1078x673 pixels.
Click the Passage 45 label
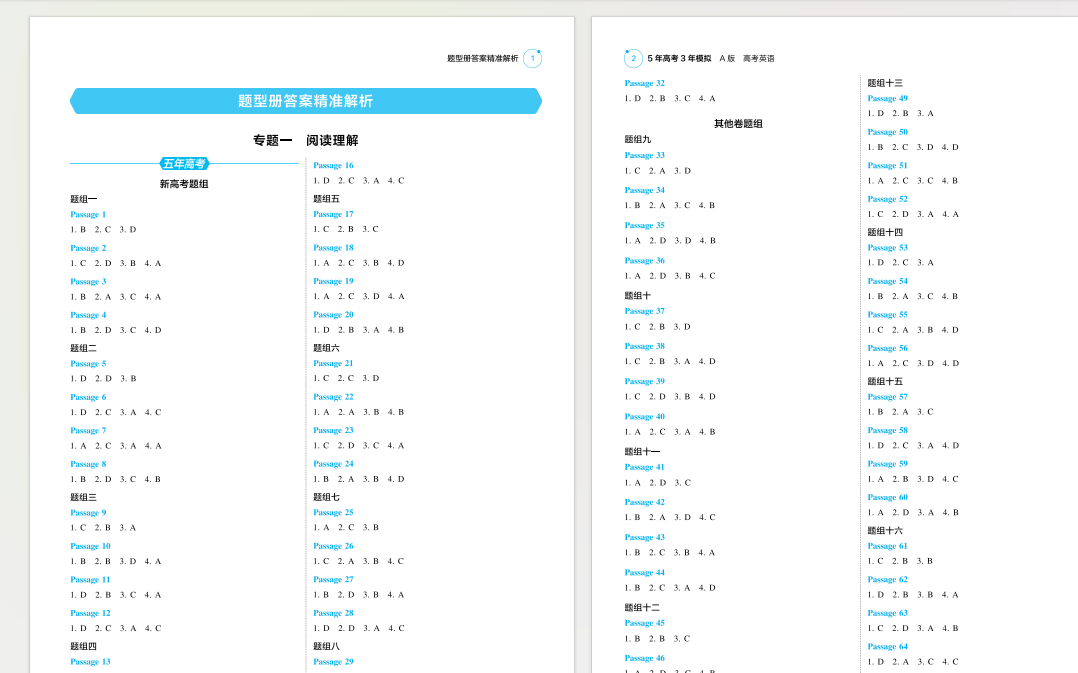[x=644, y=624]
